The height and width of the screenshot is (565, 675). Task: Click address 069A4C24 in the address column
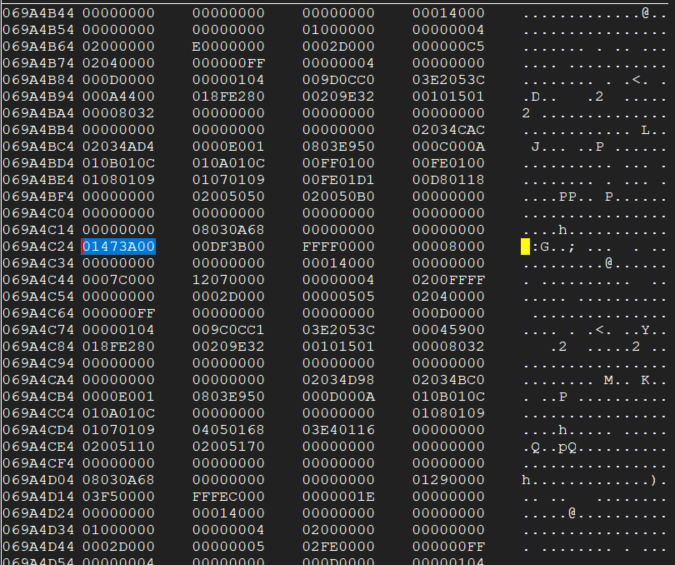click(x=37, y=246)
